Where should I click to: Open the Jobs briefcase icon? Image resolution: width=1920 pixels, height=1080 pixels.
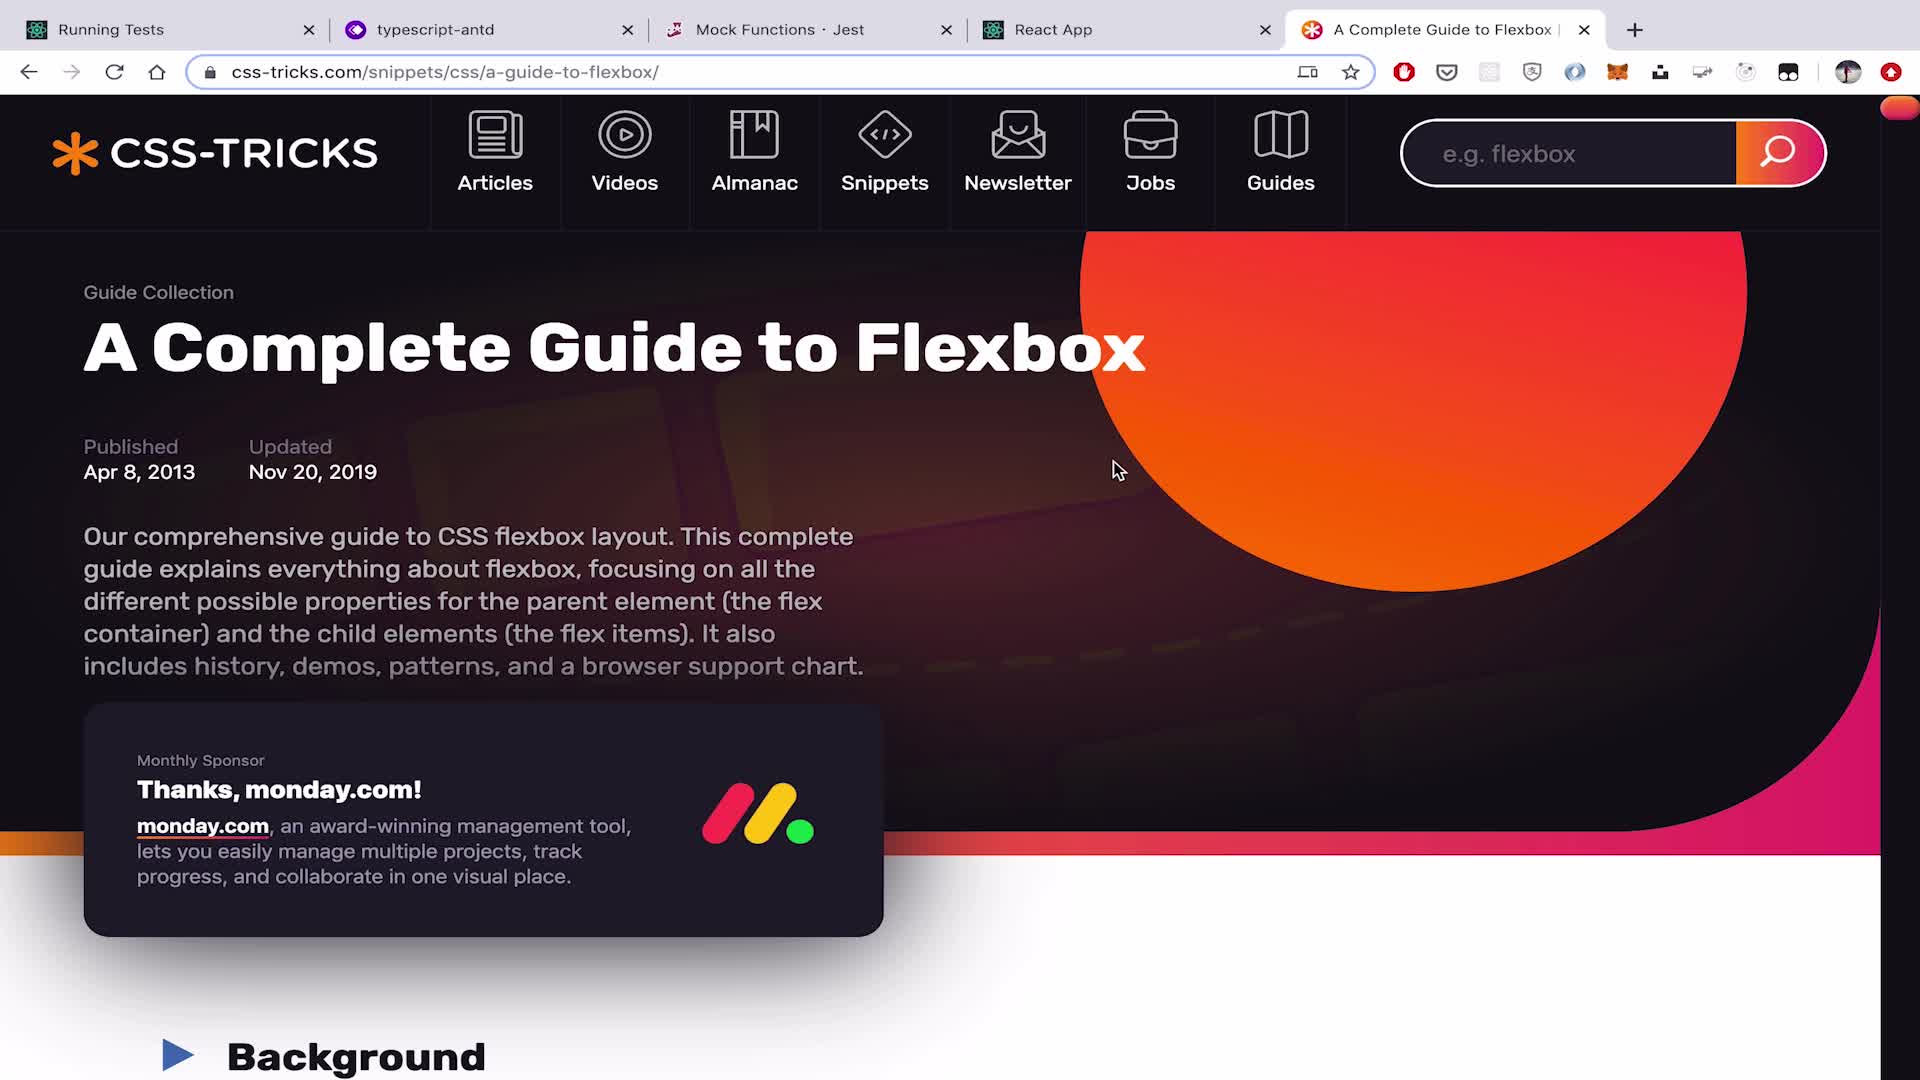tap(1150, 135)
